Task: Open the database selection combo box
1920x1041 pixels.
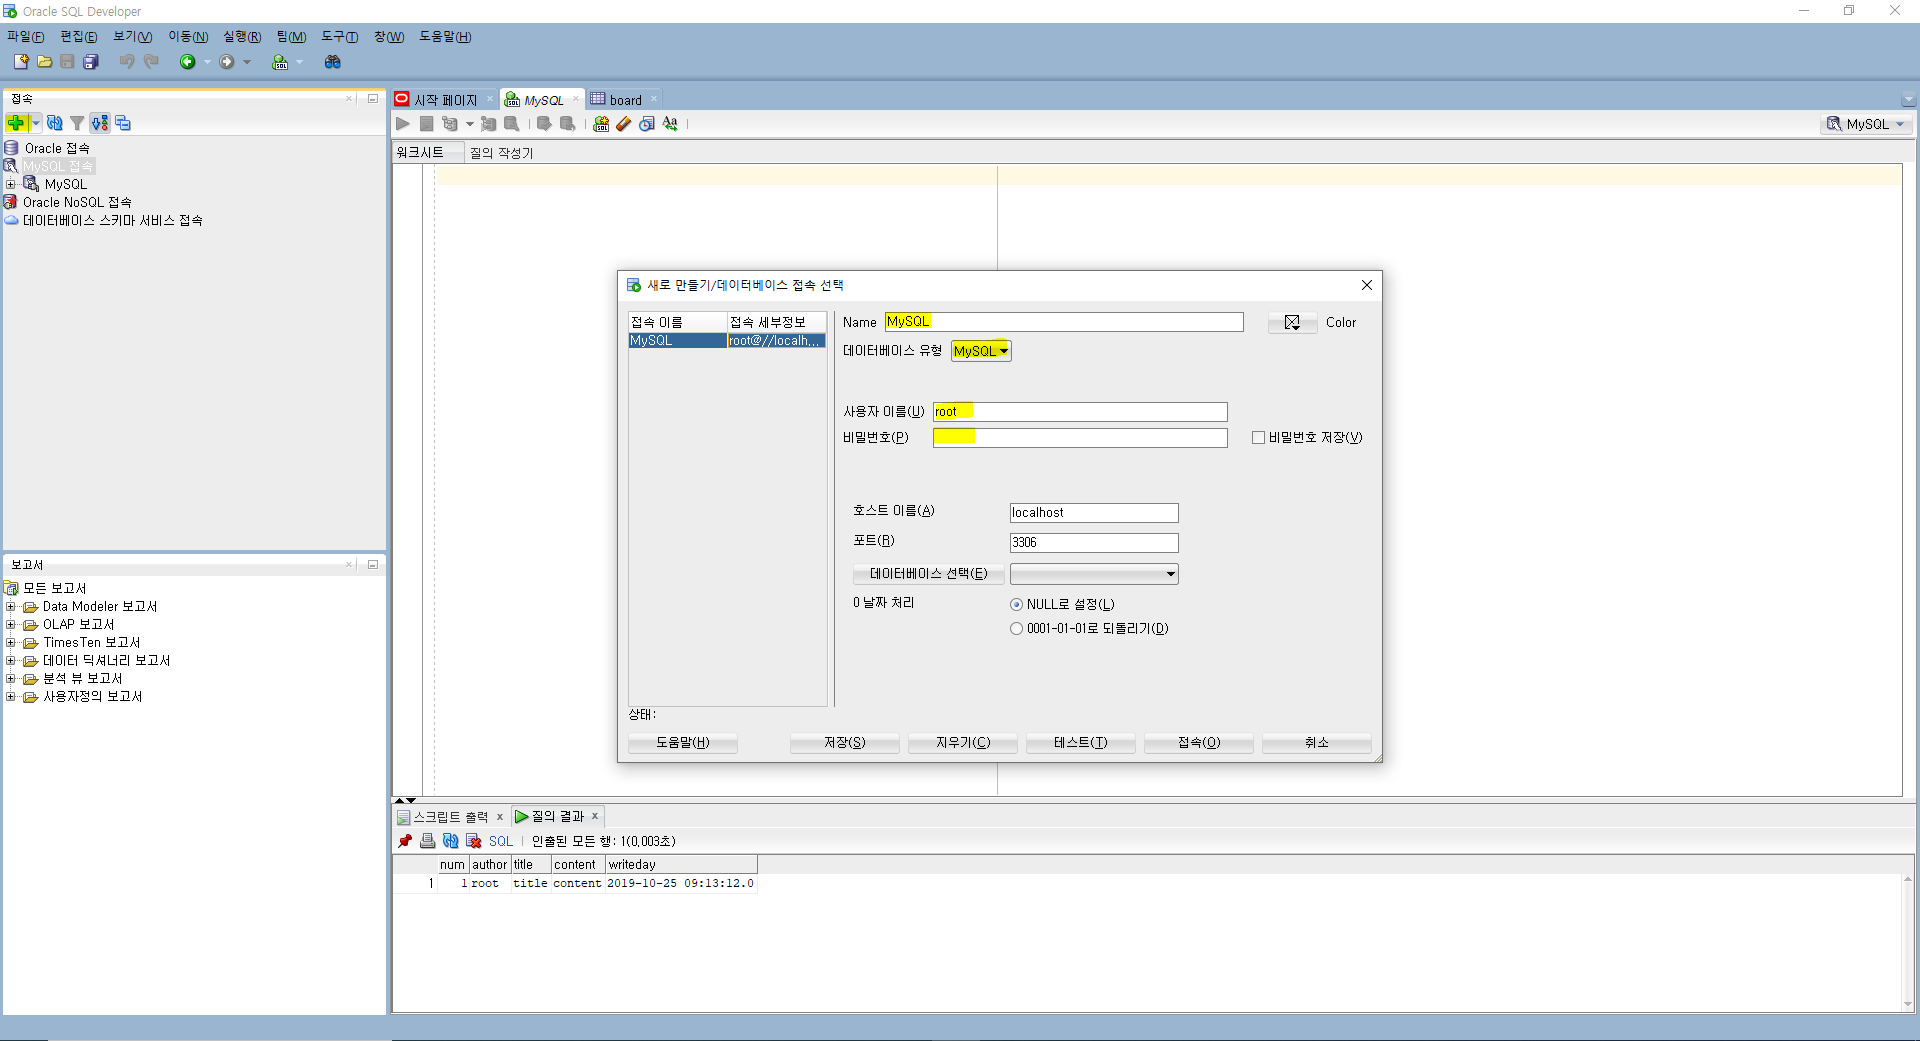Action: [1094, 574]
